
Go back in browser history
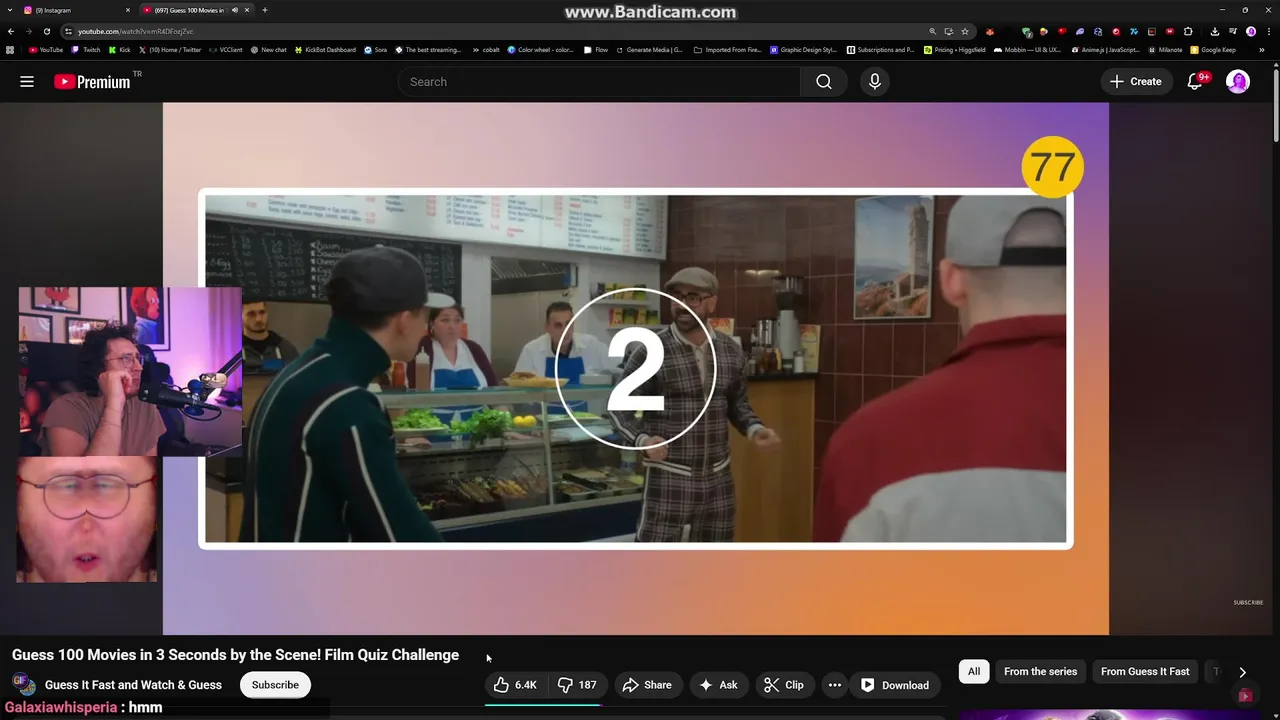click(11, 31)
